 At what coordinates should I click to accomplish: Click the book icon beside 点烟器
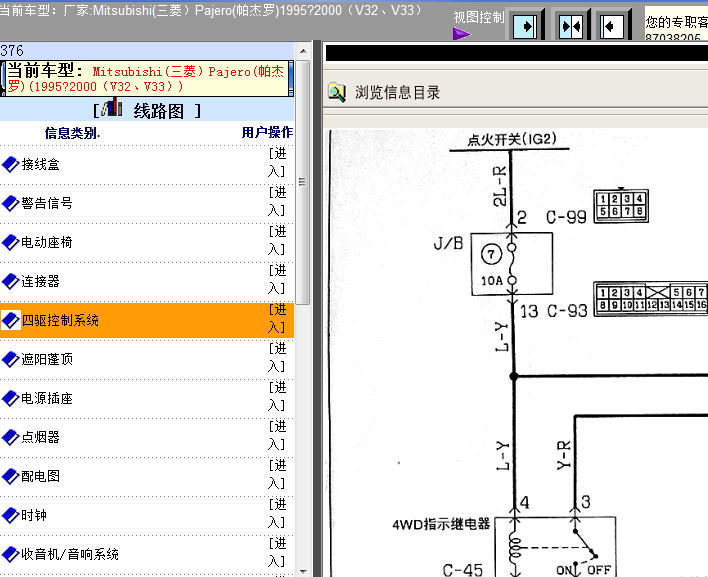(x=10, y=437)
